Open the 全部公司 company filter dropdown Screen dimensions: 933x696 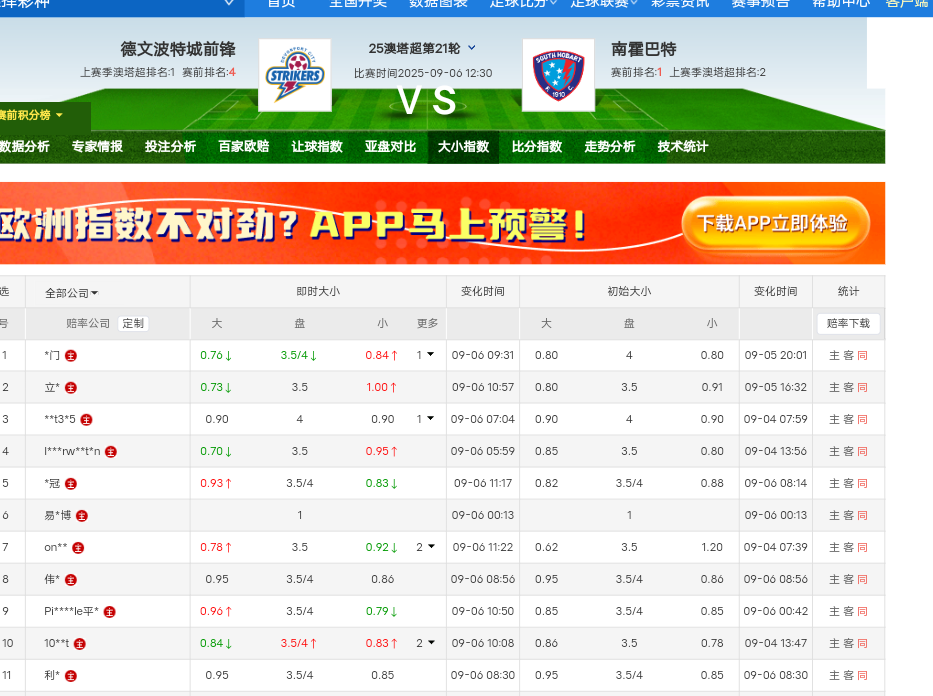coord(72,293)
